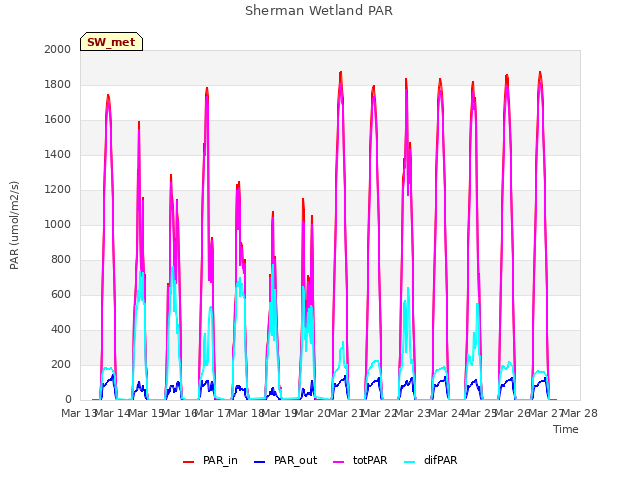Screen dimensions: 640x480
Task: Toggle the difPAR legend entry
Action: pyautogui.click(x=431, y=460)
